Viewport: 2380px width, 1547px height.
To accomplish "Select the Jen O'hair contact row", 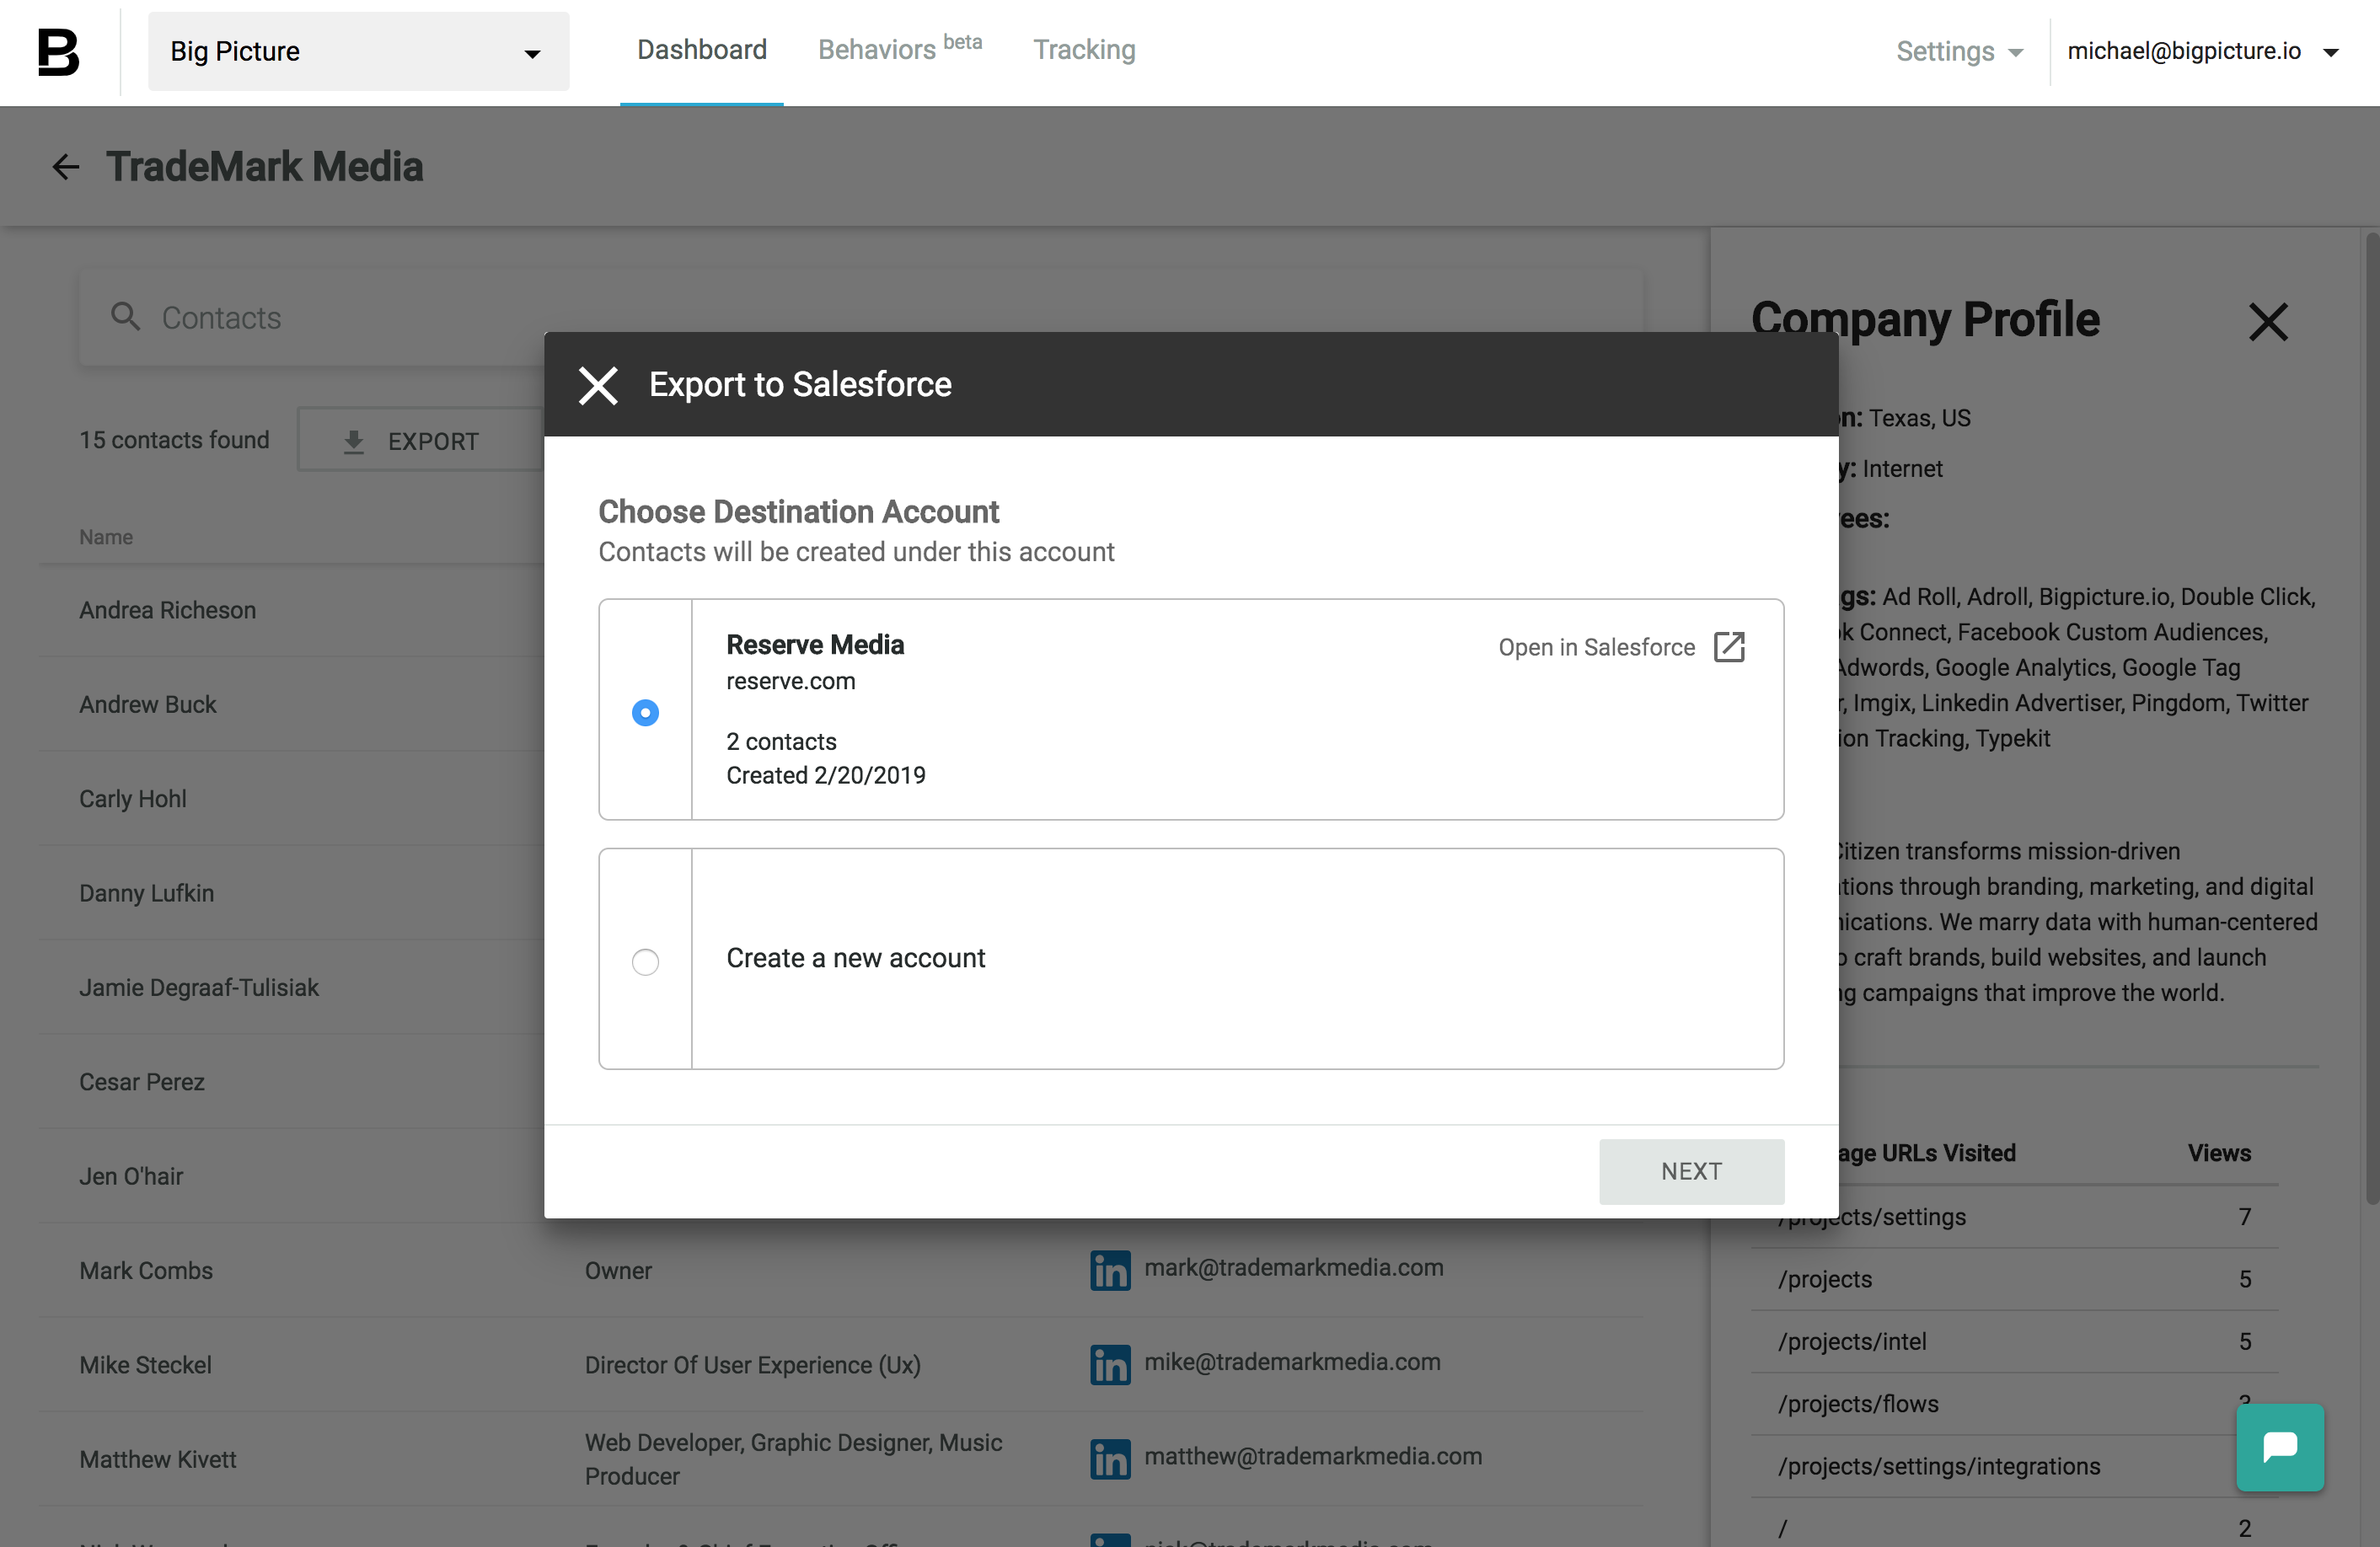I will pos(291,1176).
